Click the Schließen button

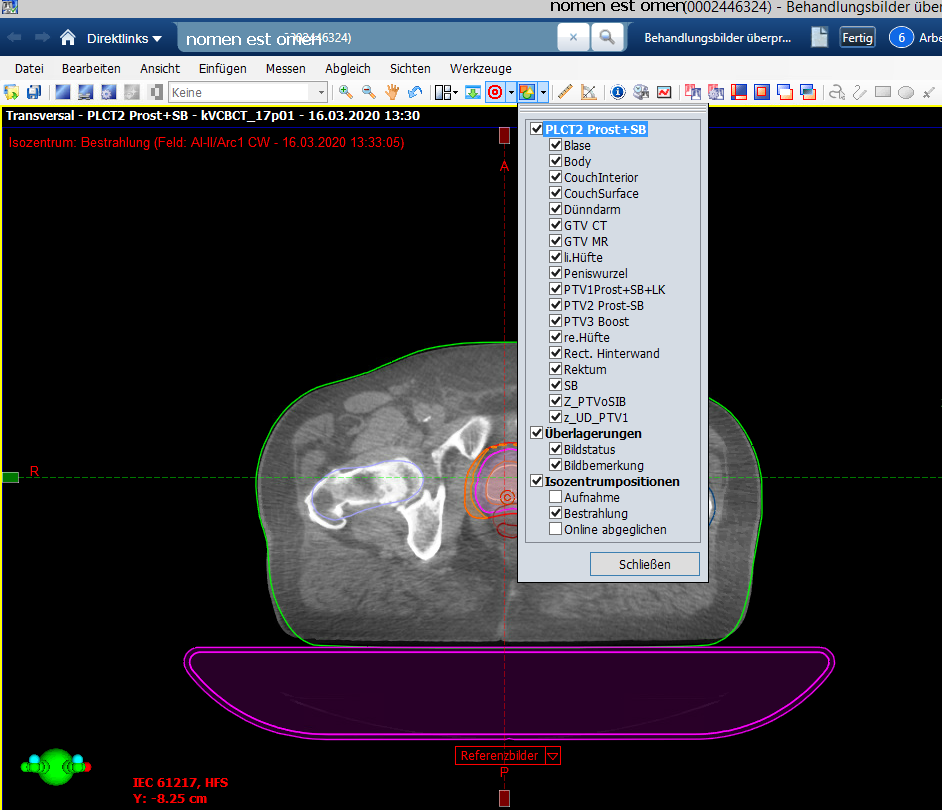(x=644, y=564)
